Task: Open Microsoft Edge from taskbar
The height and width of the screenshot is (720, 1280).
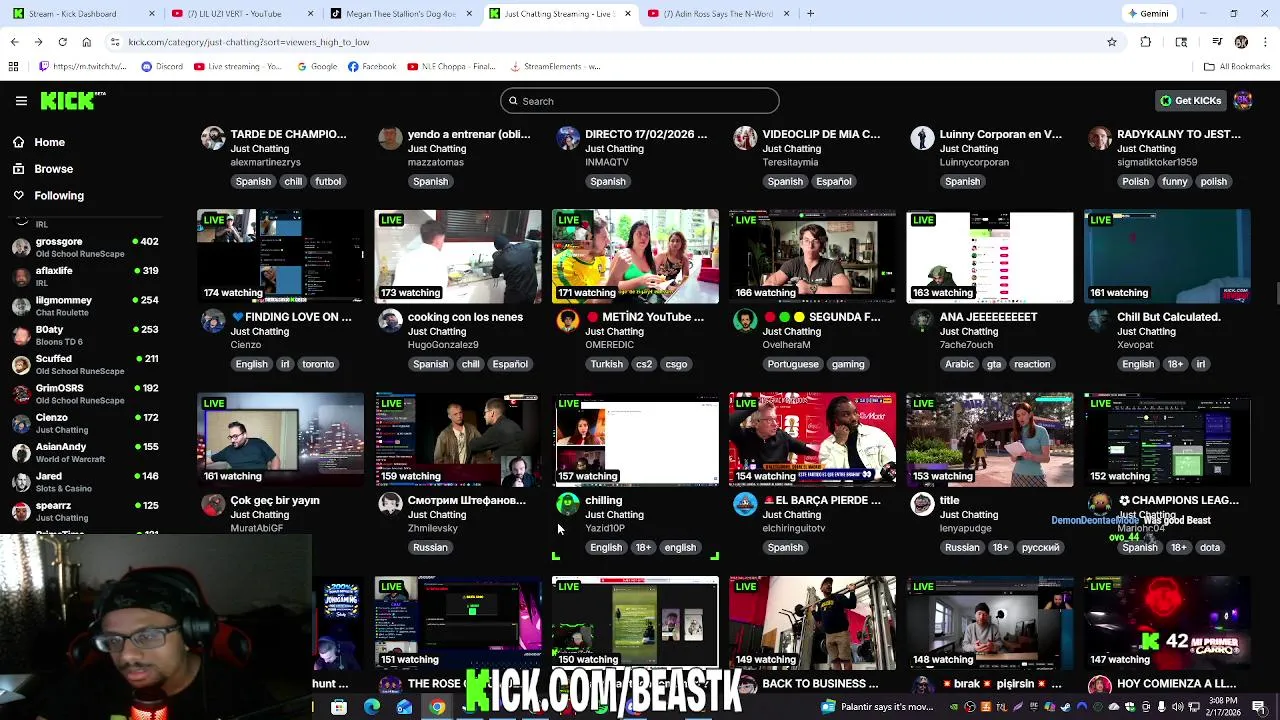Action: (x=372, y=707)
